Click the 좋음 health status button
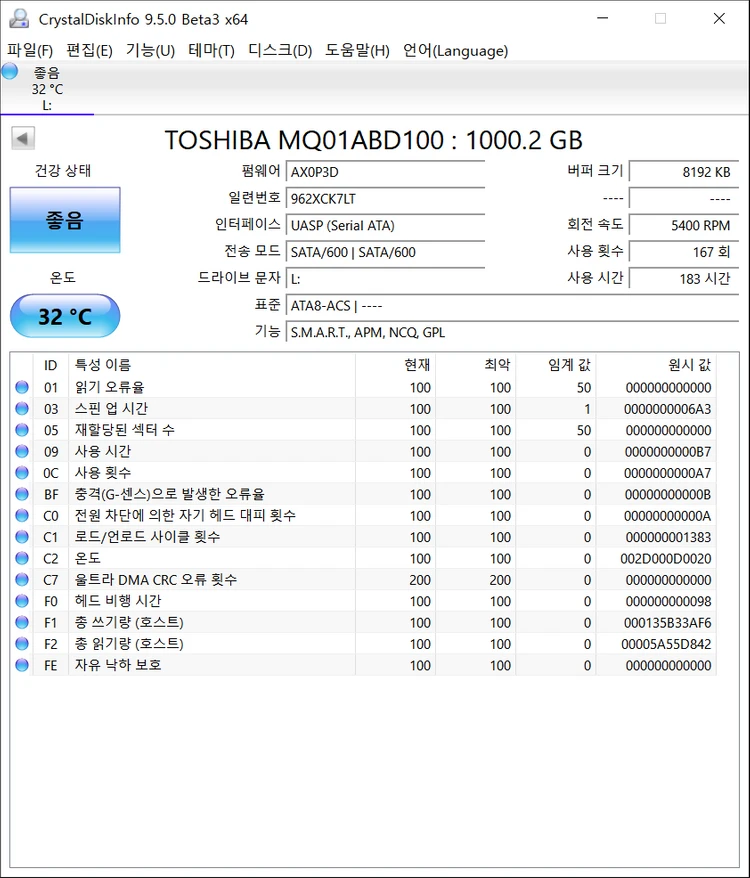 tap(65, 220)
